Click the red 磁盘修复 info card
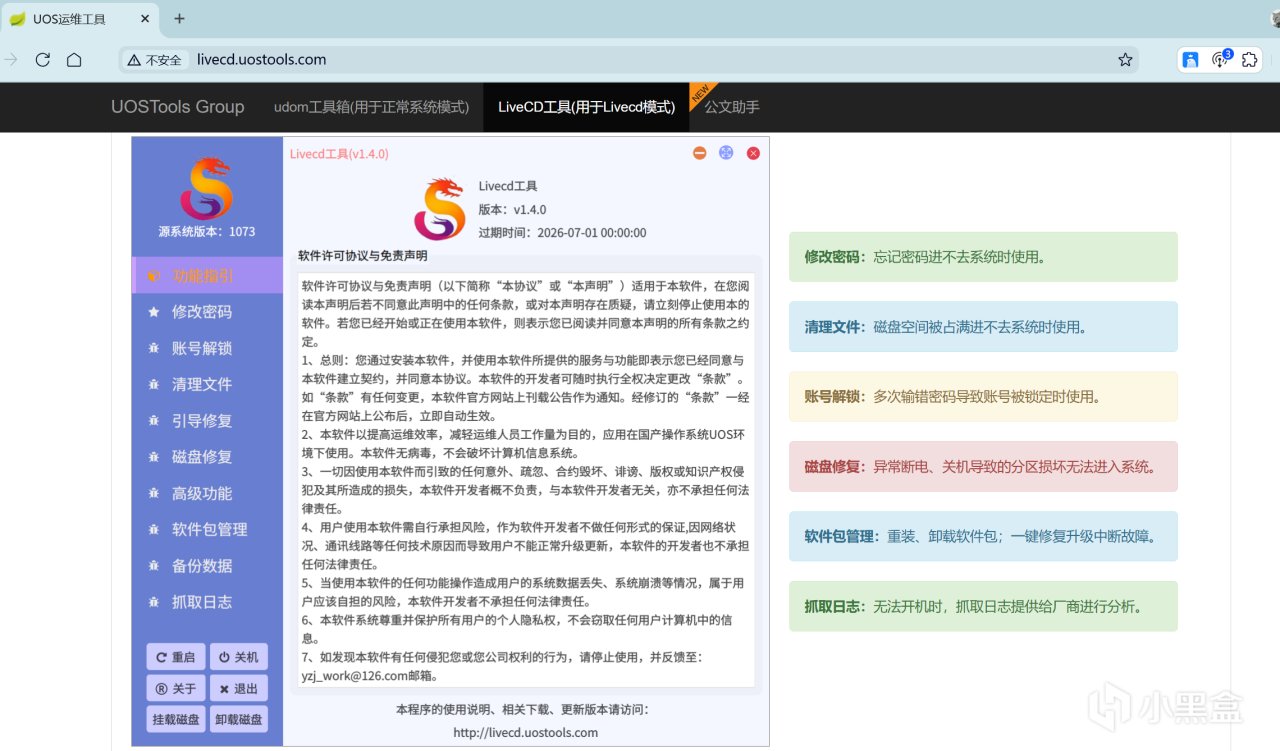The width and height of the screenshot is (1280, 751). click(x=983, y=467)
